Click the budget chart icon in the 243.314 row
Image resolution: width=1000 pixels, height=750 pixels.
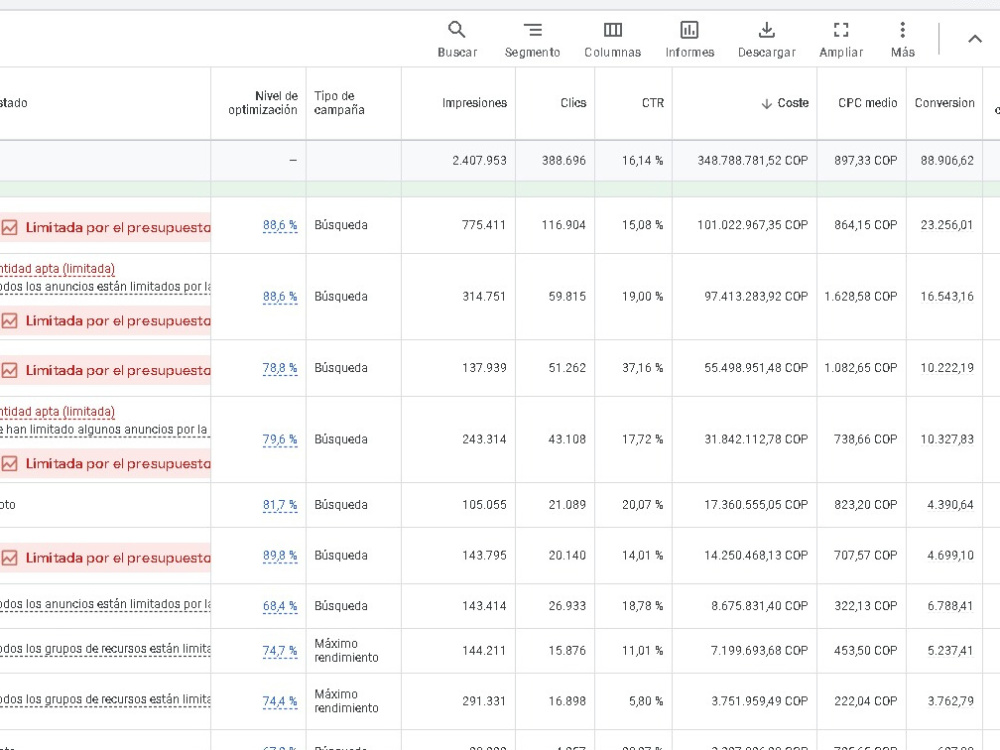point(9,464)
